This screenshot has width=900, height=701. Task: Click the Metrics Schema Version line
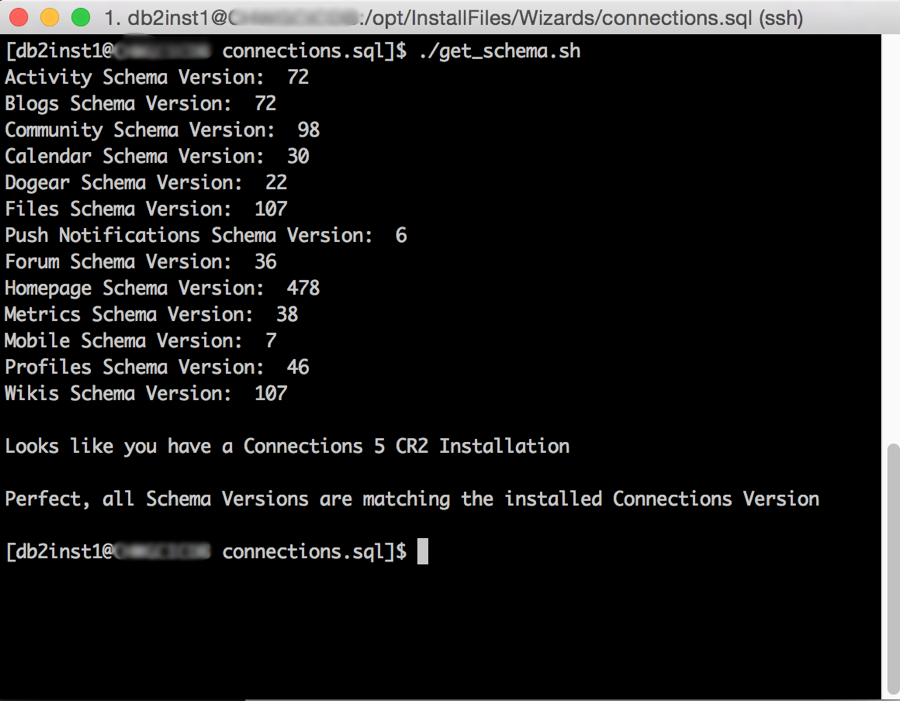pos(152,314)
